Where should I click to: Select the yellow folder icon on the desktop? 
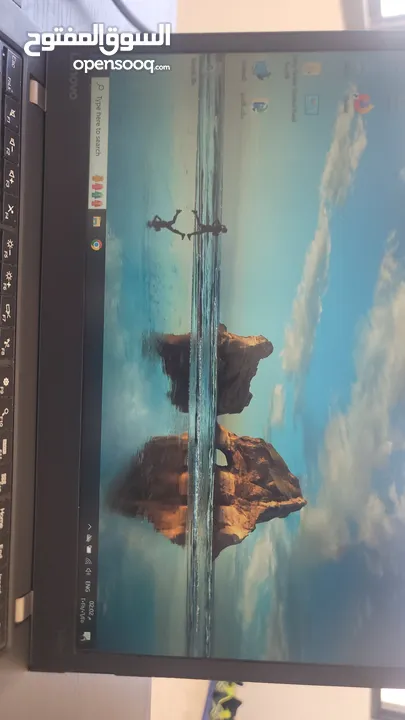point(312,68)
